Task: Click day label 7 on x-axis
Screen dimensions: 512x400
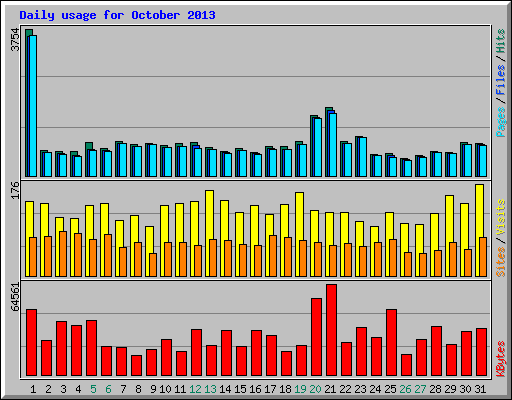Action: coord(123,389)
